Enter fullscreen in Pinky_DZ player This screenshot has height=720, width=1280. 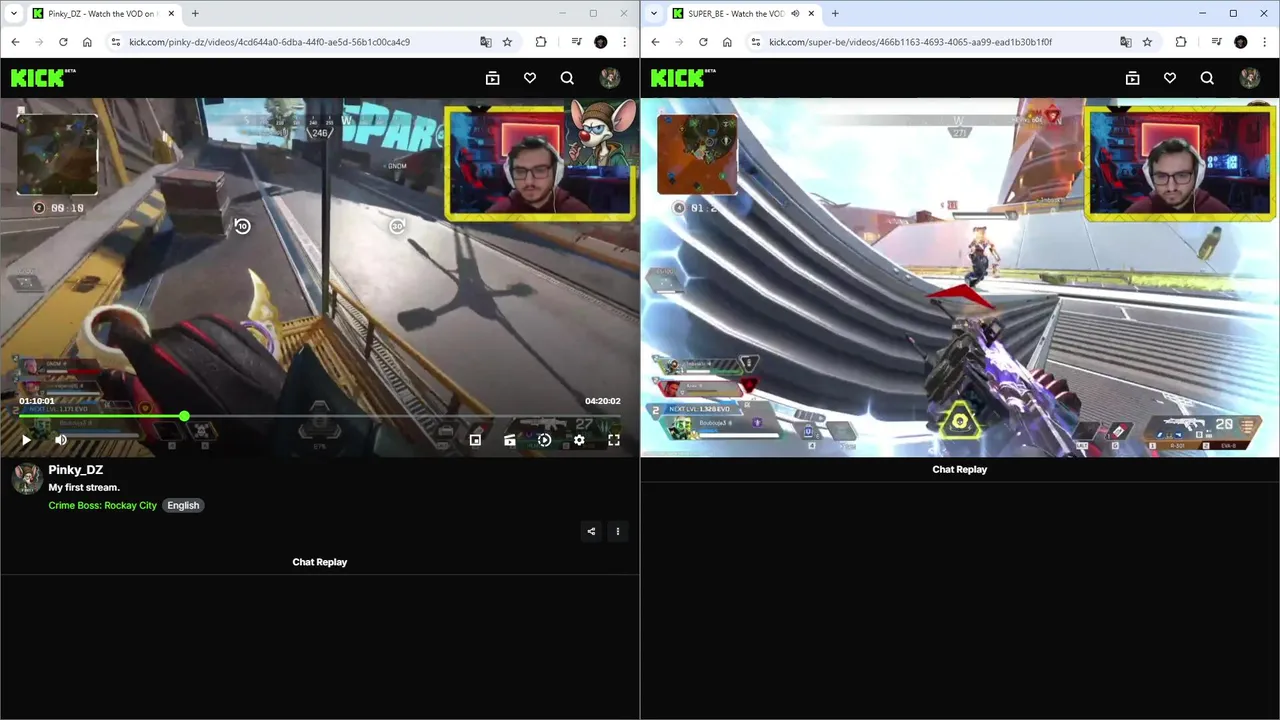pos(614,440)
